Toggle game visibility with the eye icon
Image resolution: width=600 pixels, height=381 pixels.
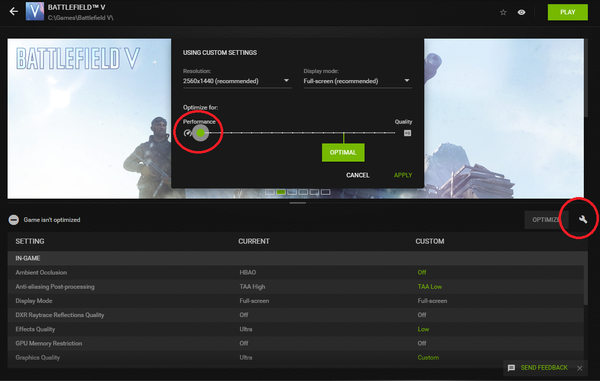tap(521, 12)
